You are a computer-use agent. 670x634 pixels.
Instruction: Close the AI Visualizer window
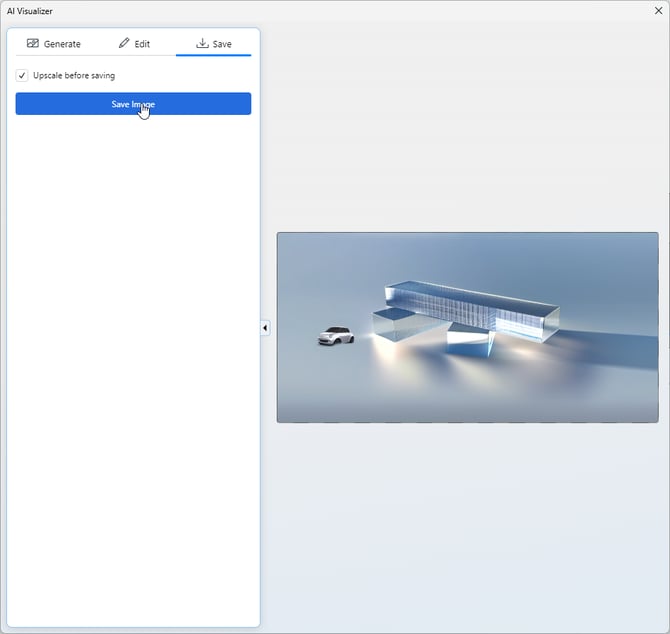pos(658,10)
